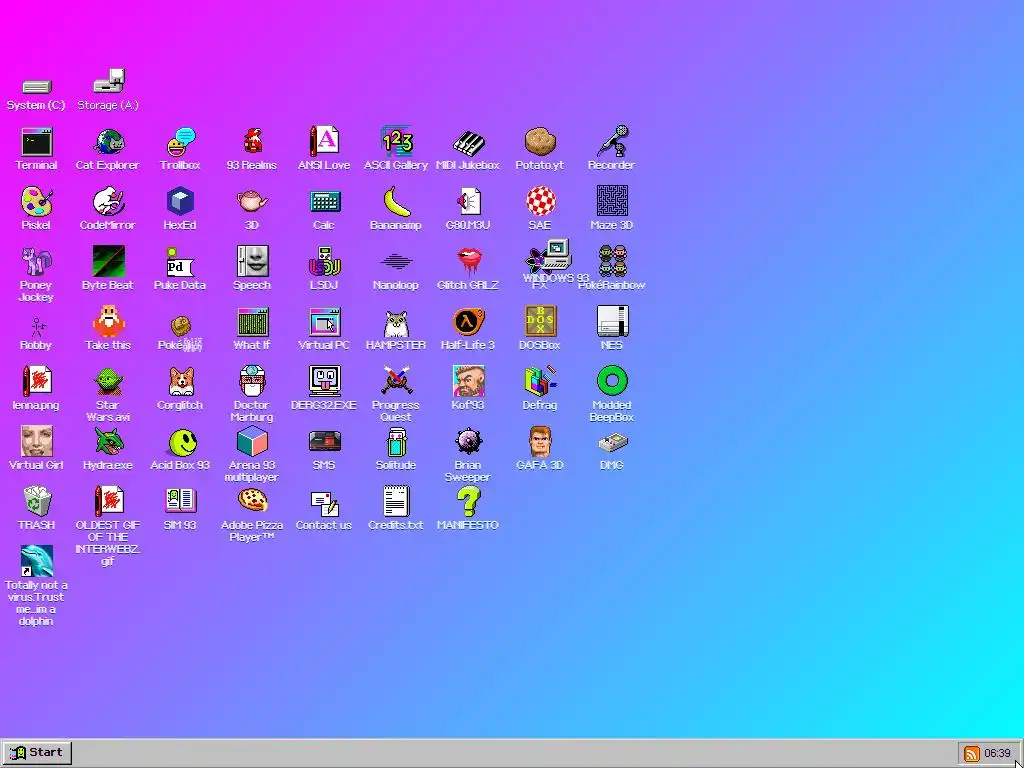Select the Take this icon
The height and width of the screenshot is (768, 1024).
108,322
